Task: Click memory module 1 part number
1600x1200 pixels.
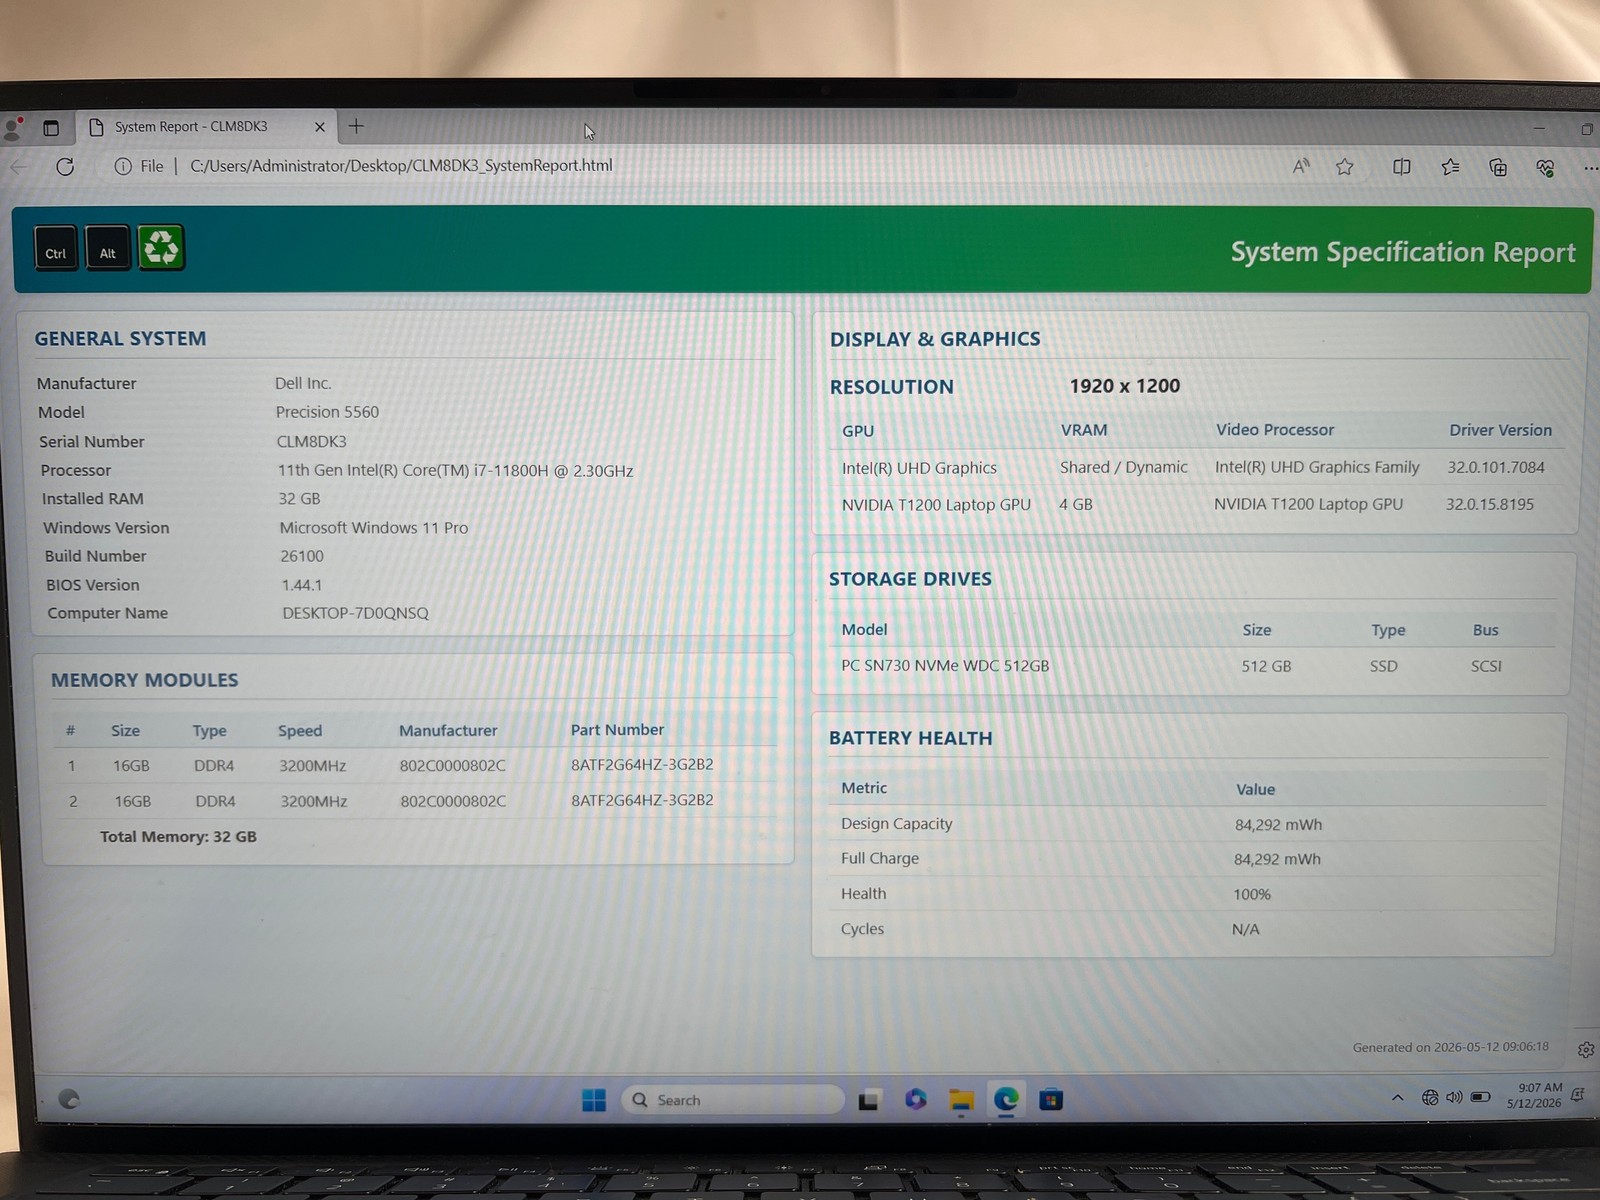Action: click(642, 764)
